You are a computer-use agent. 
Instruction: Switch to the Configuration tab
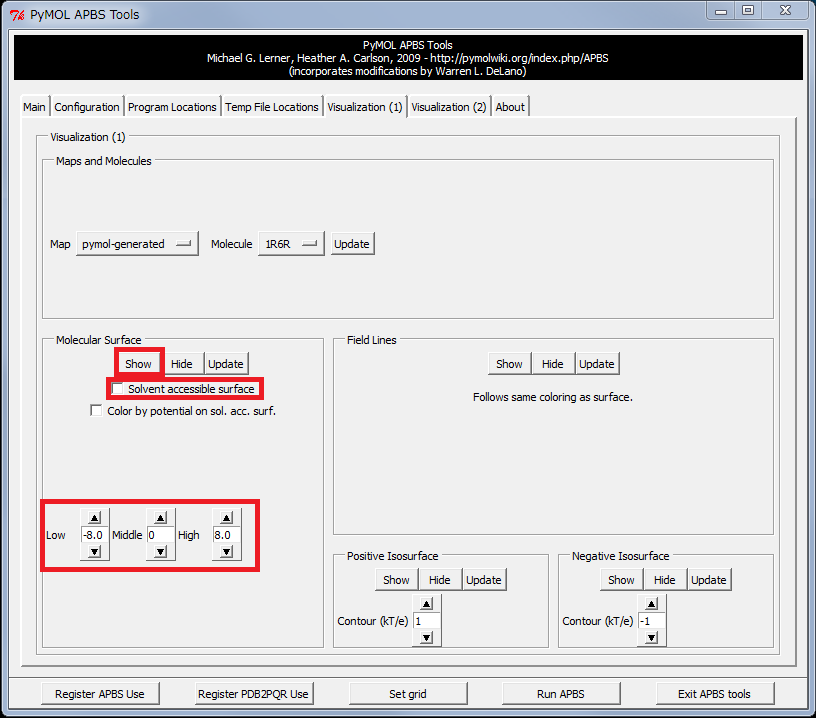click(87, 107)
